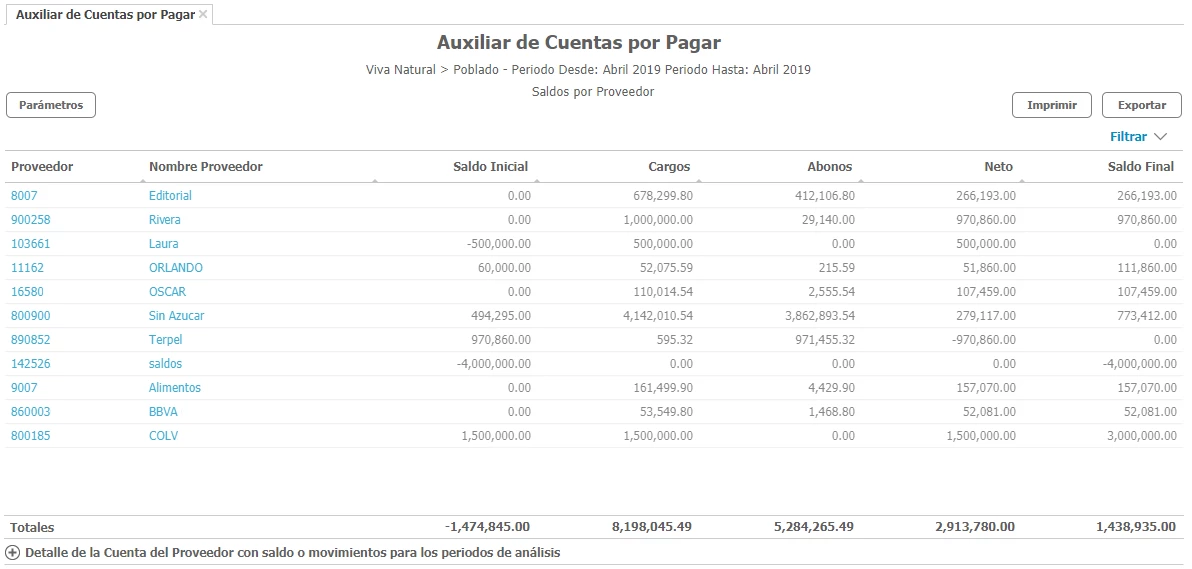Open the Parámetros button

tap(51, 106)
